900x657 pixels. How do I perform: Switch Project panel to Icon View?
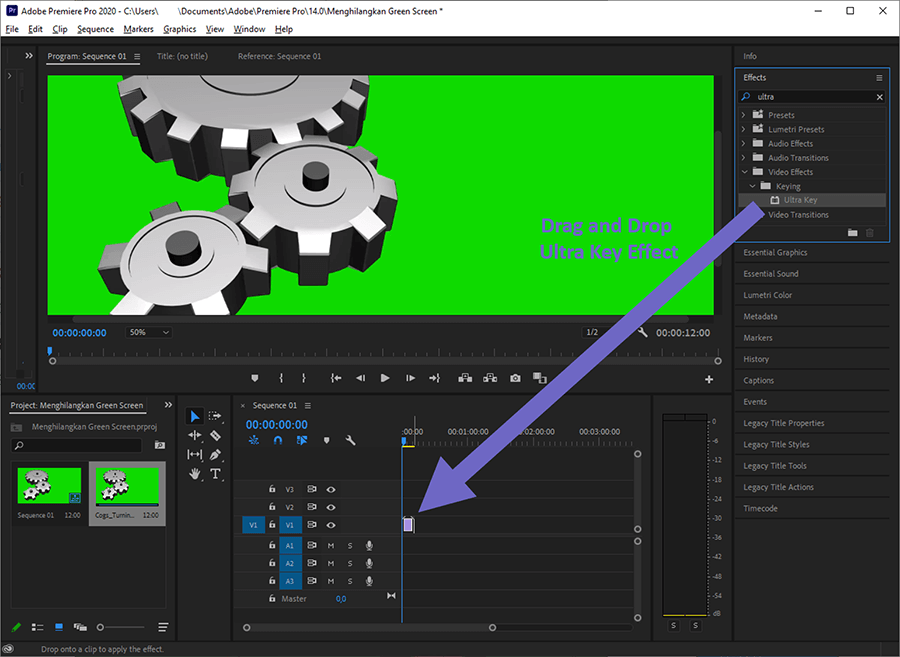(x=59, y=627)
